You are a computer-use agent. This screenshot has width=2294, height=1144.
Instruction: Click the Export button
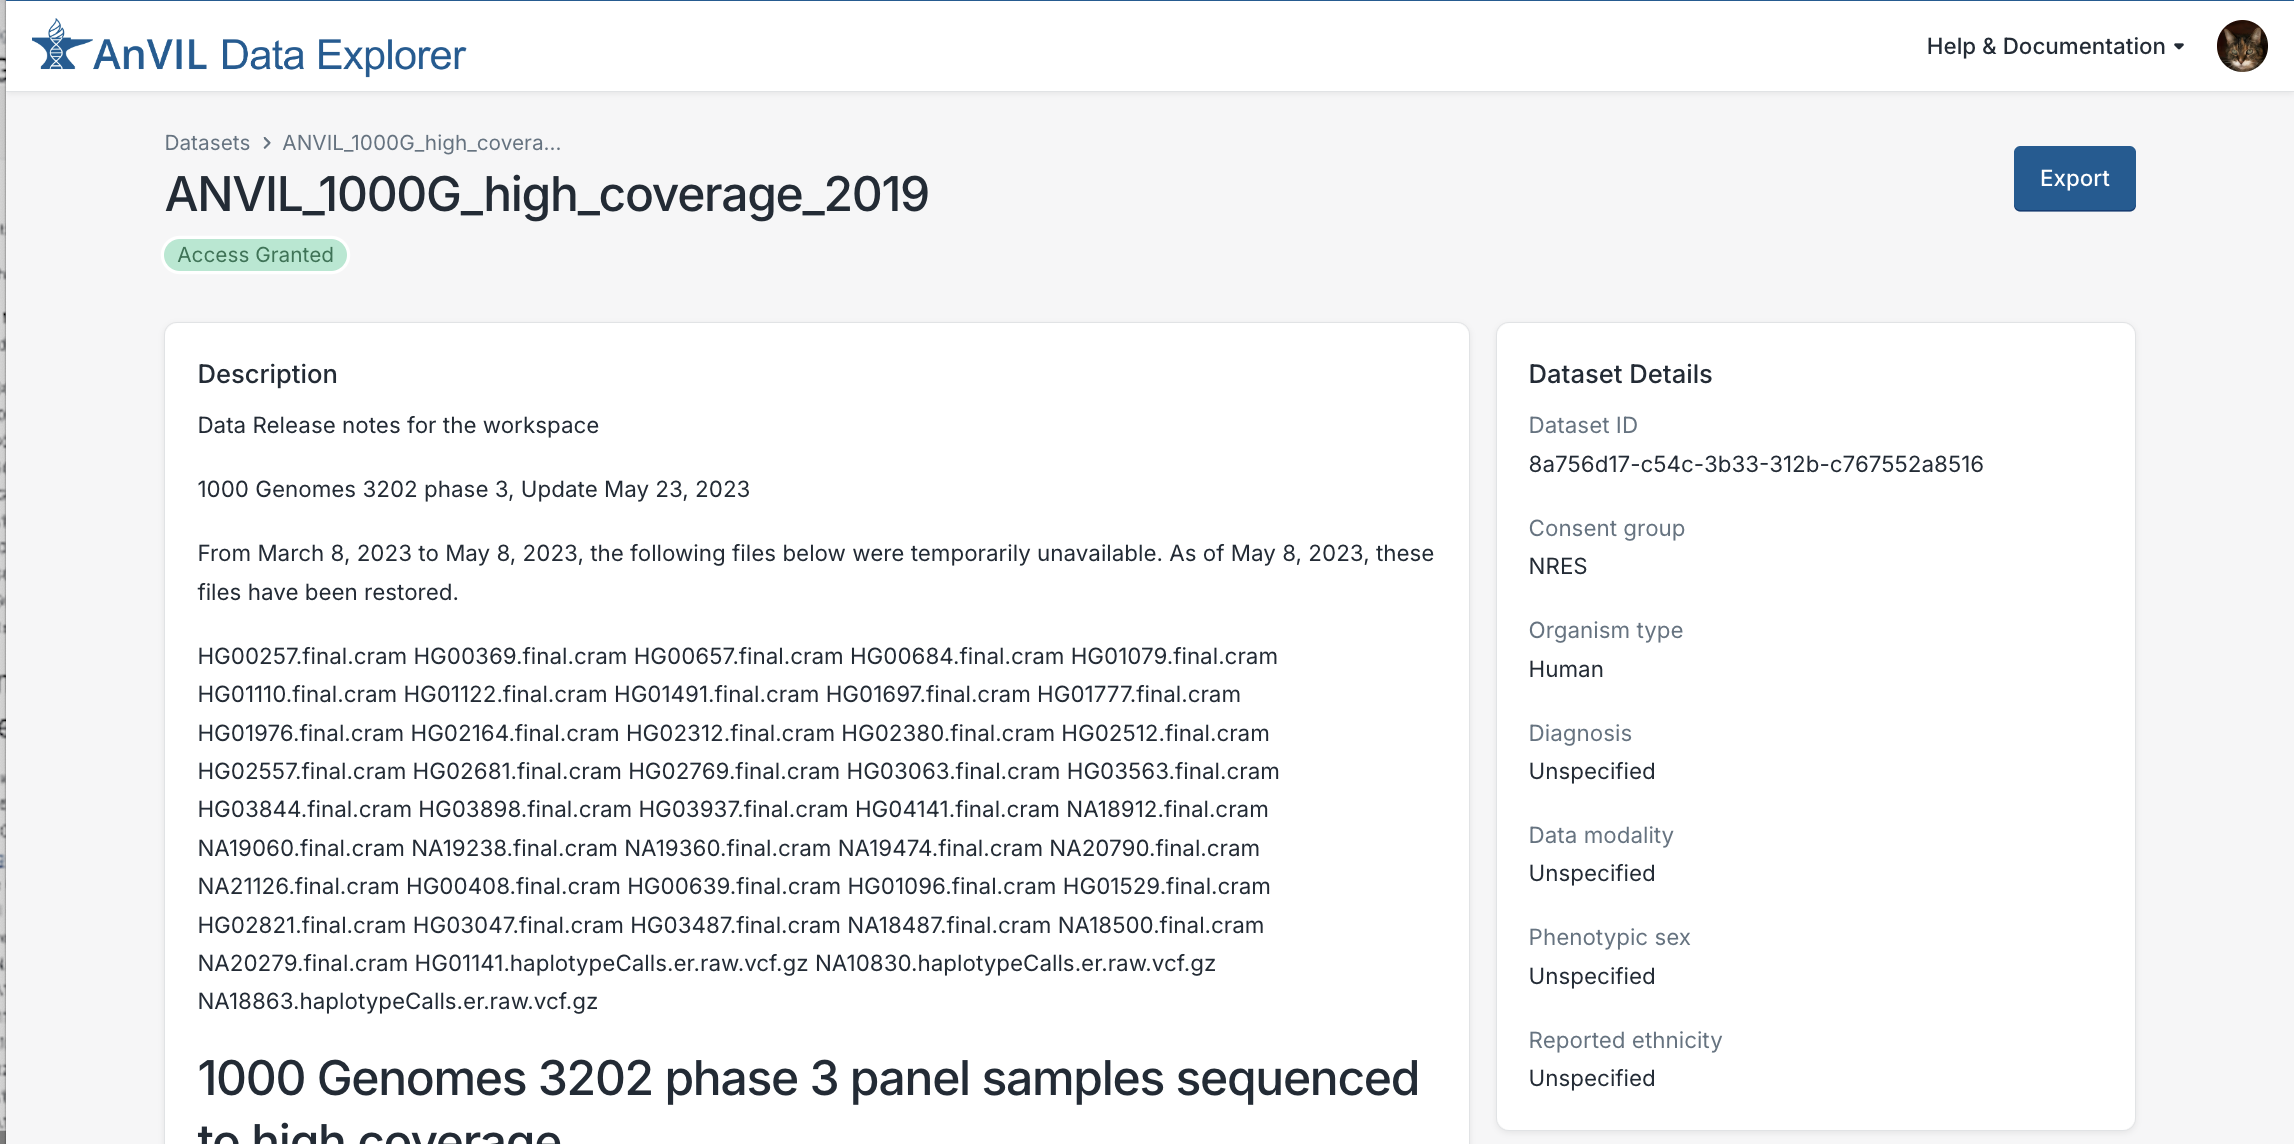[2074, 179]
